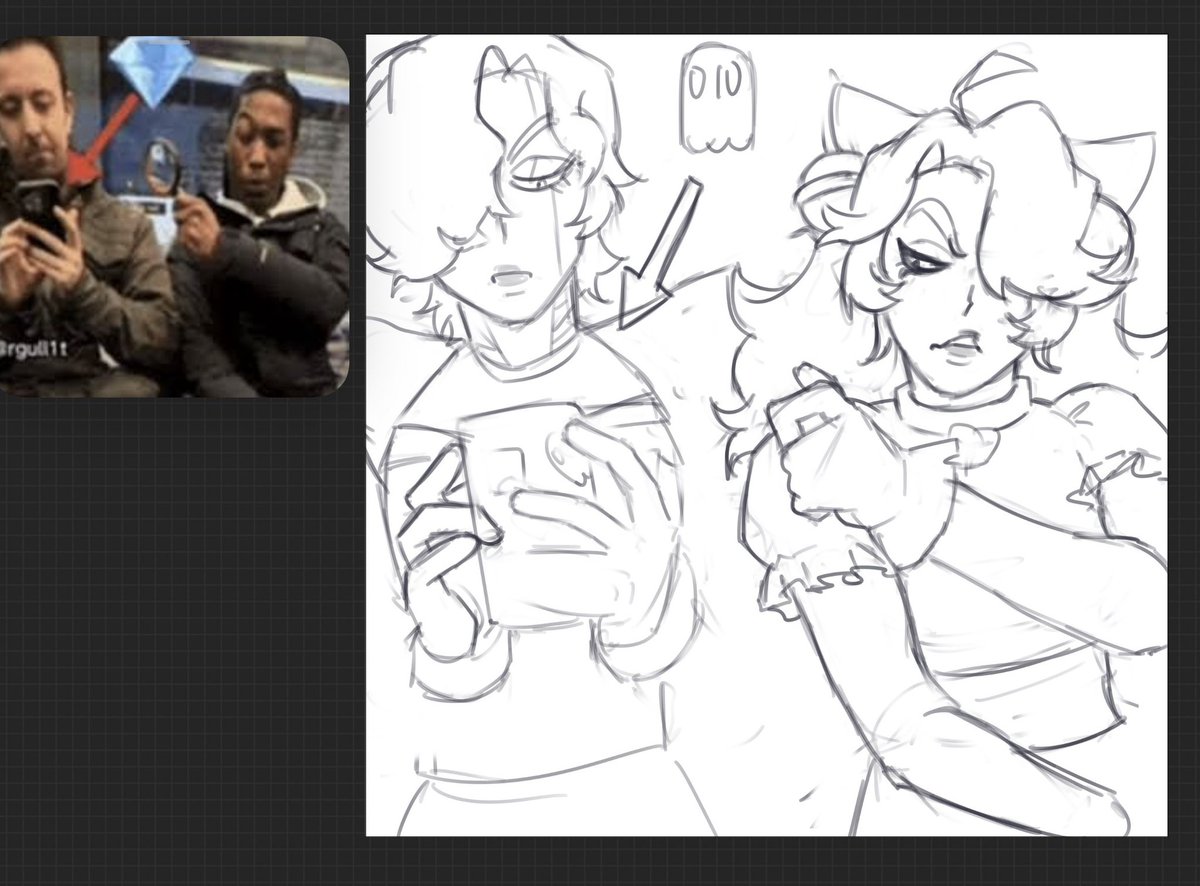1200x886 pixels.
Task: Select the subway meme reference photo
Action: 174,216
